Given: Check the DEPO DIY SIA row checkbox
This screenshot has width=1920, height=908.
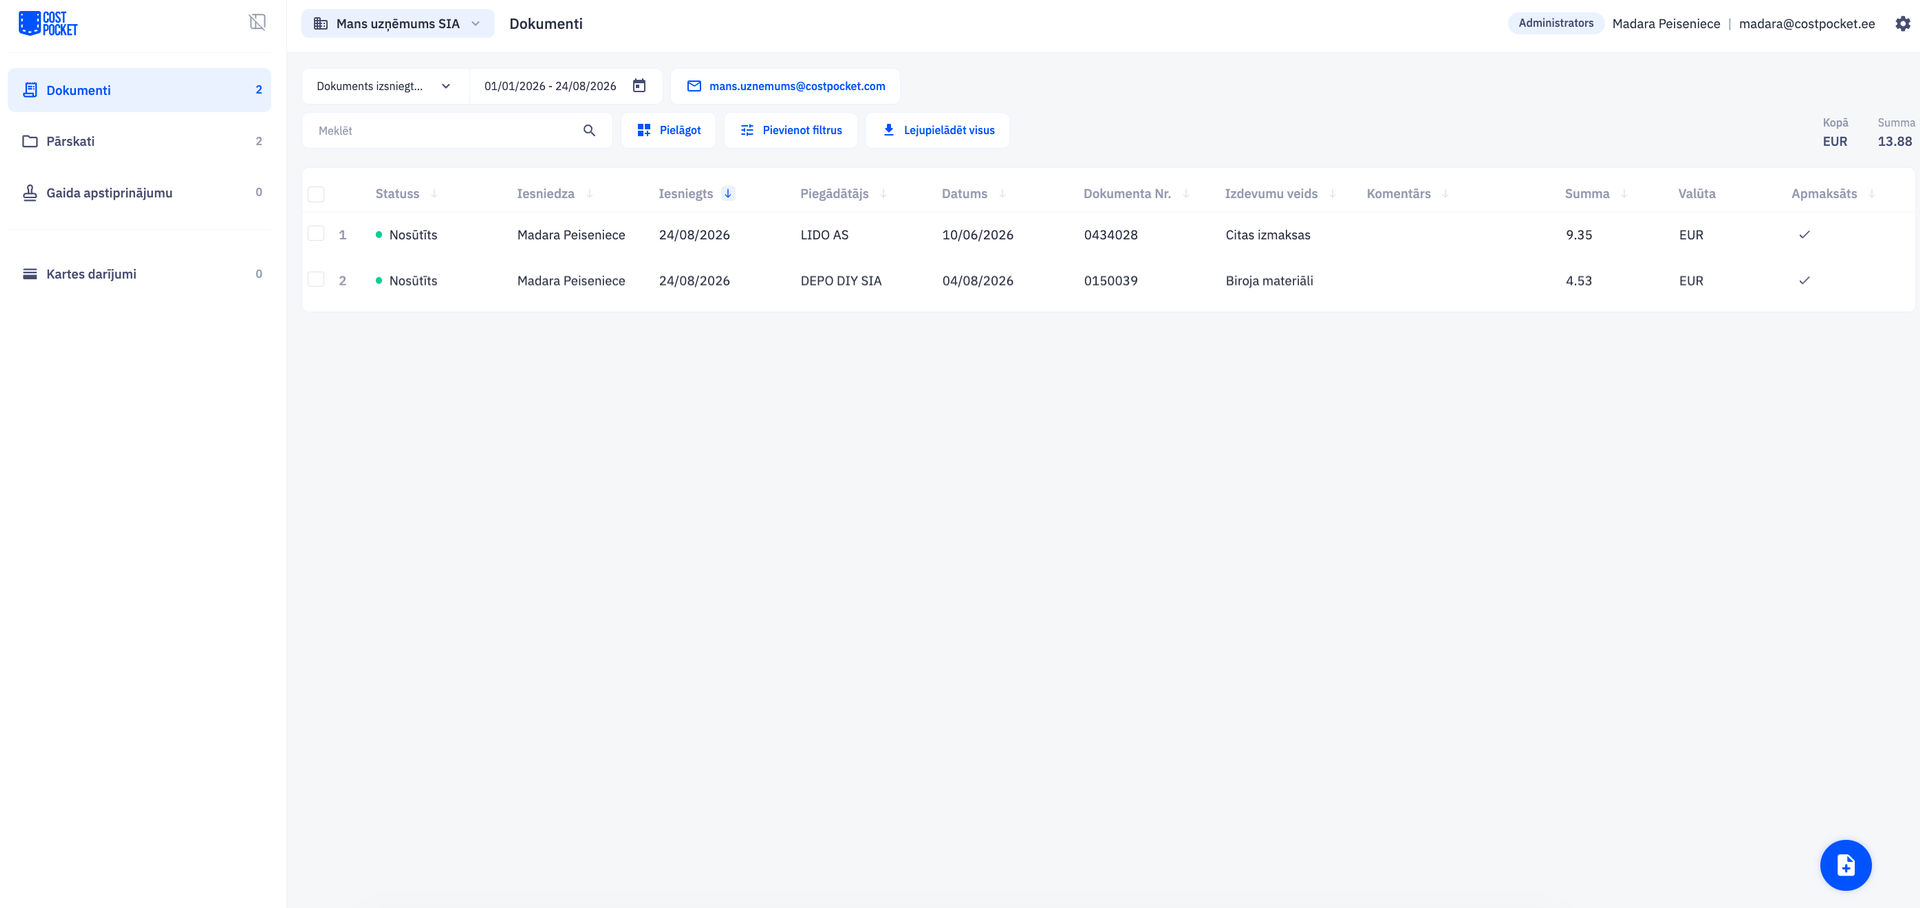Looking at the screenshot, I should 316,280.
